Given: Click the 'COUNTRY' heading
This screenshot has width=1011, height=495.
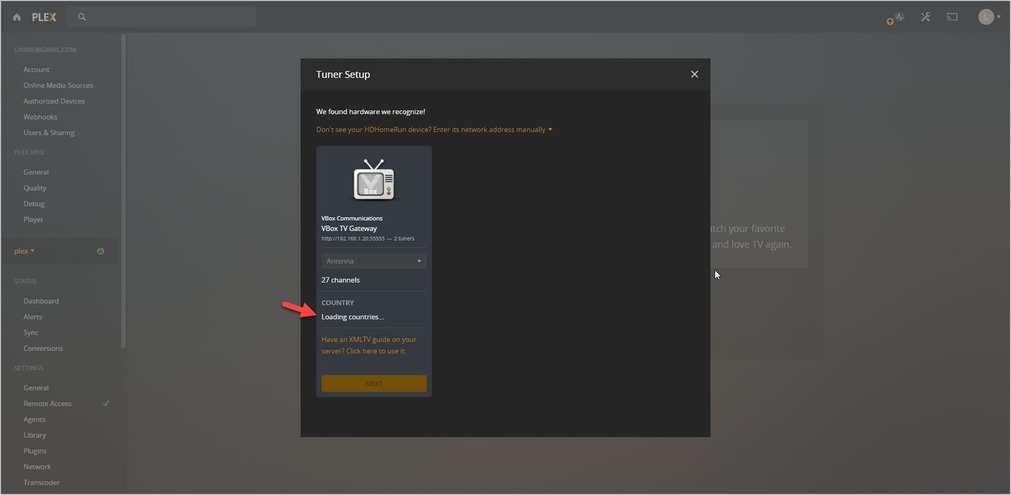Looking at the screenshot, I should tap(338, 303).
